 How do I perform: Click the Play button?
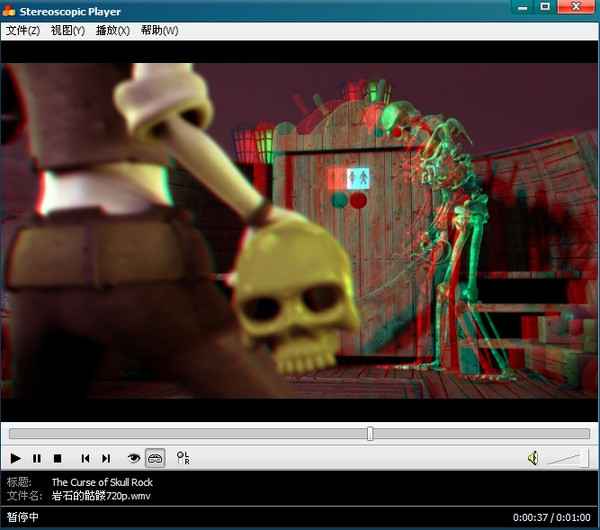click(15, 458)
